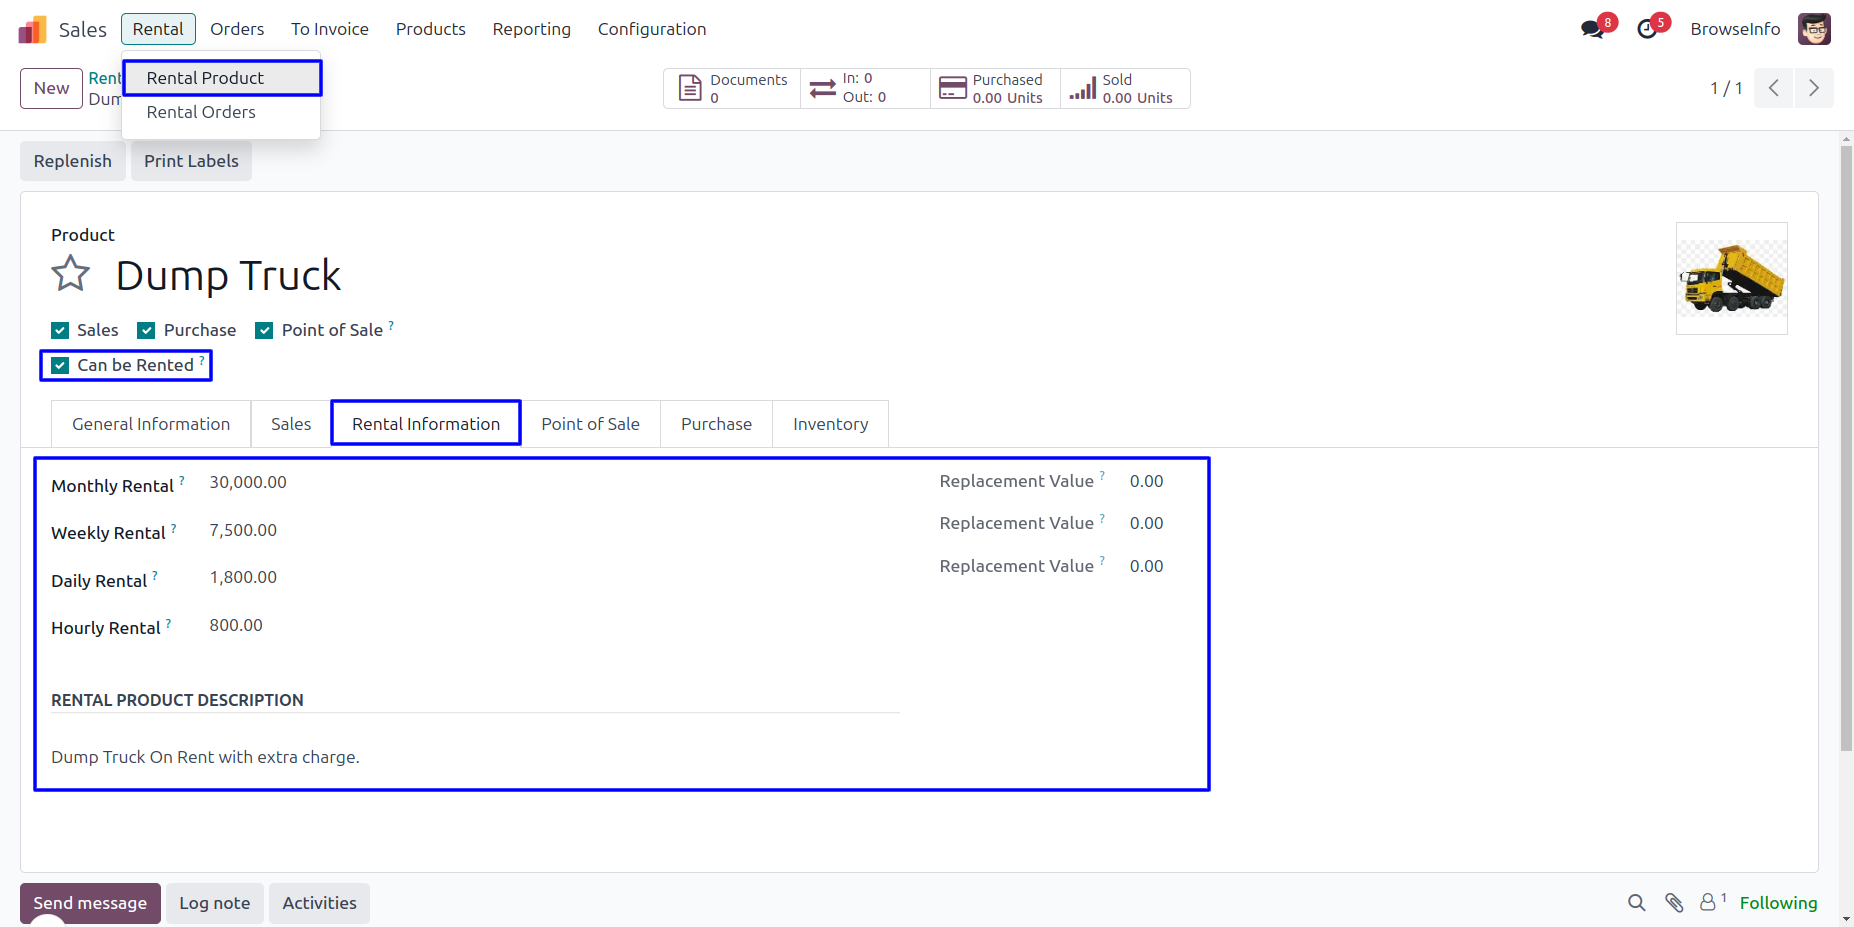The image size is (1854, 927).
Task: Click the search icon in the chatter
Action: click(1636, 903)
